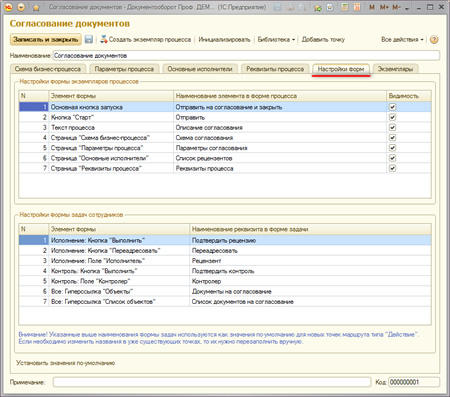Select the Подтвердить контроль cell
The height and width of the screenshot is (397, 450).
(310, 271)
